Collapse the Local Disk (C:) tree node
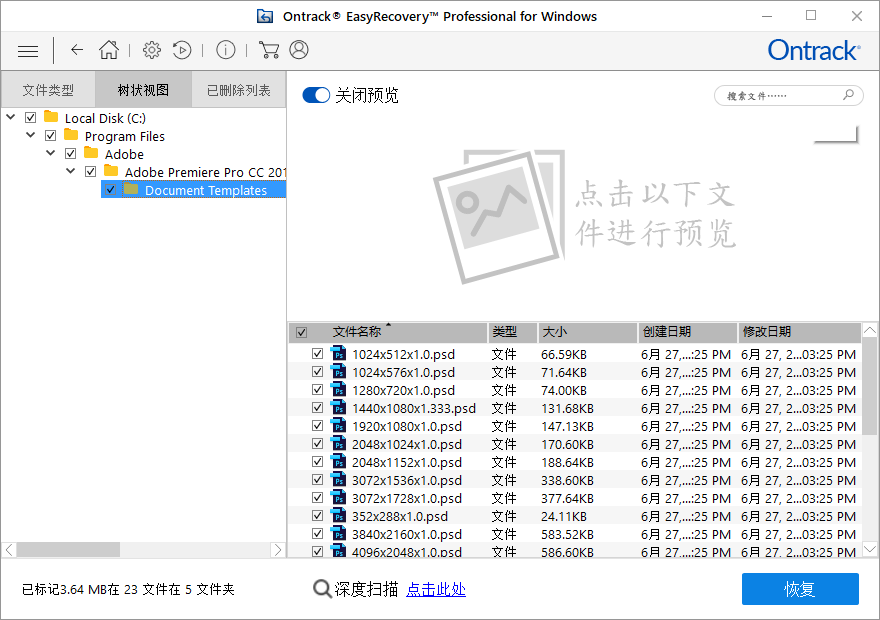Screen dimensions: 880x620 click(x=11, y=117)
